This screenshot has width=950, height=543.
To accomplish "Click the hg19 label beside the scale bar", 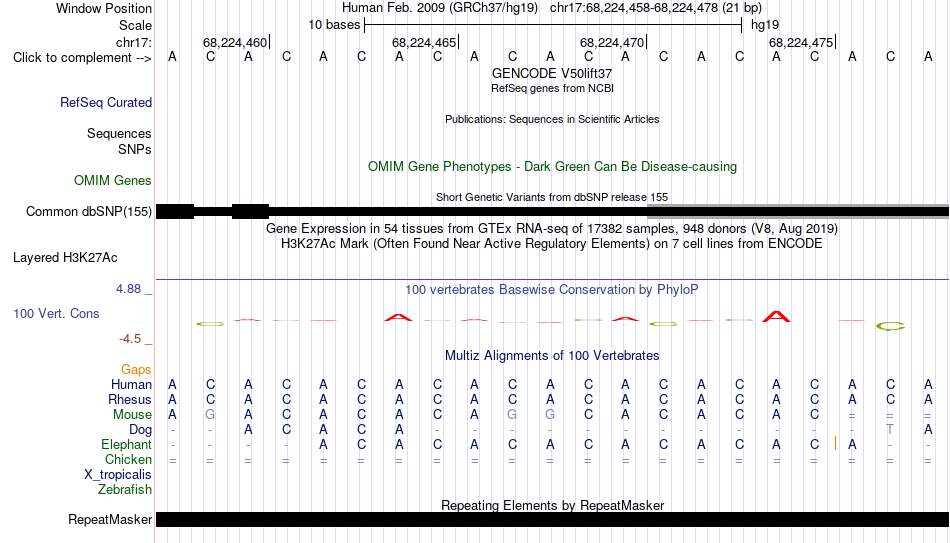I will click(765, 25).
